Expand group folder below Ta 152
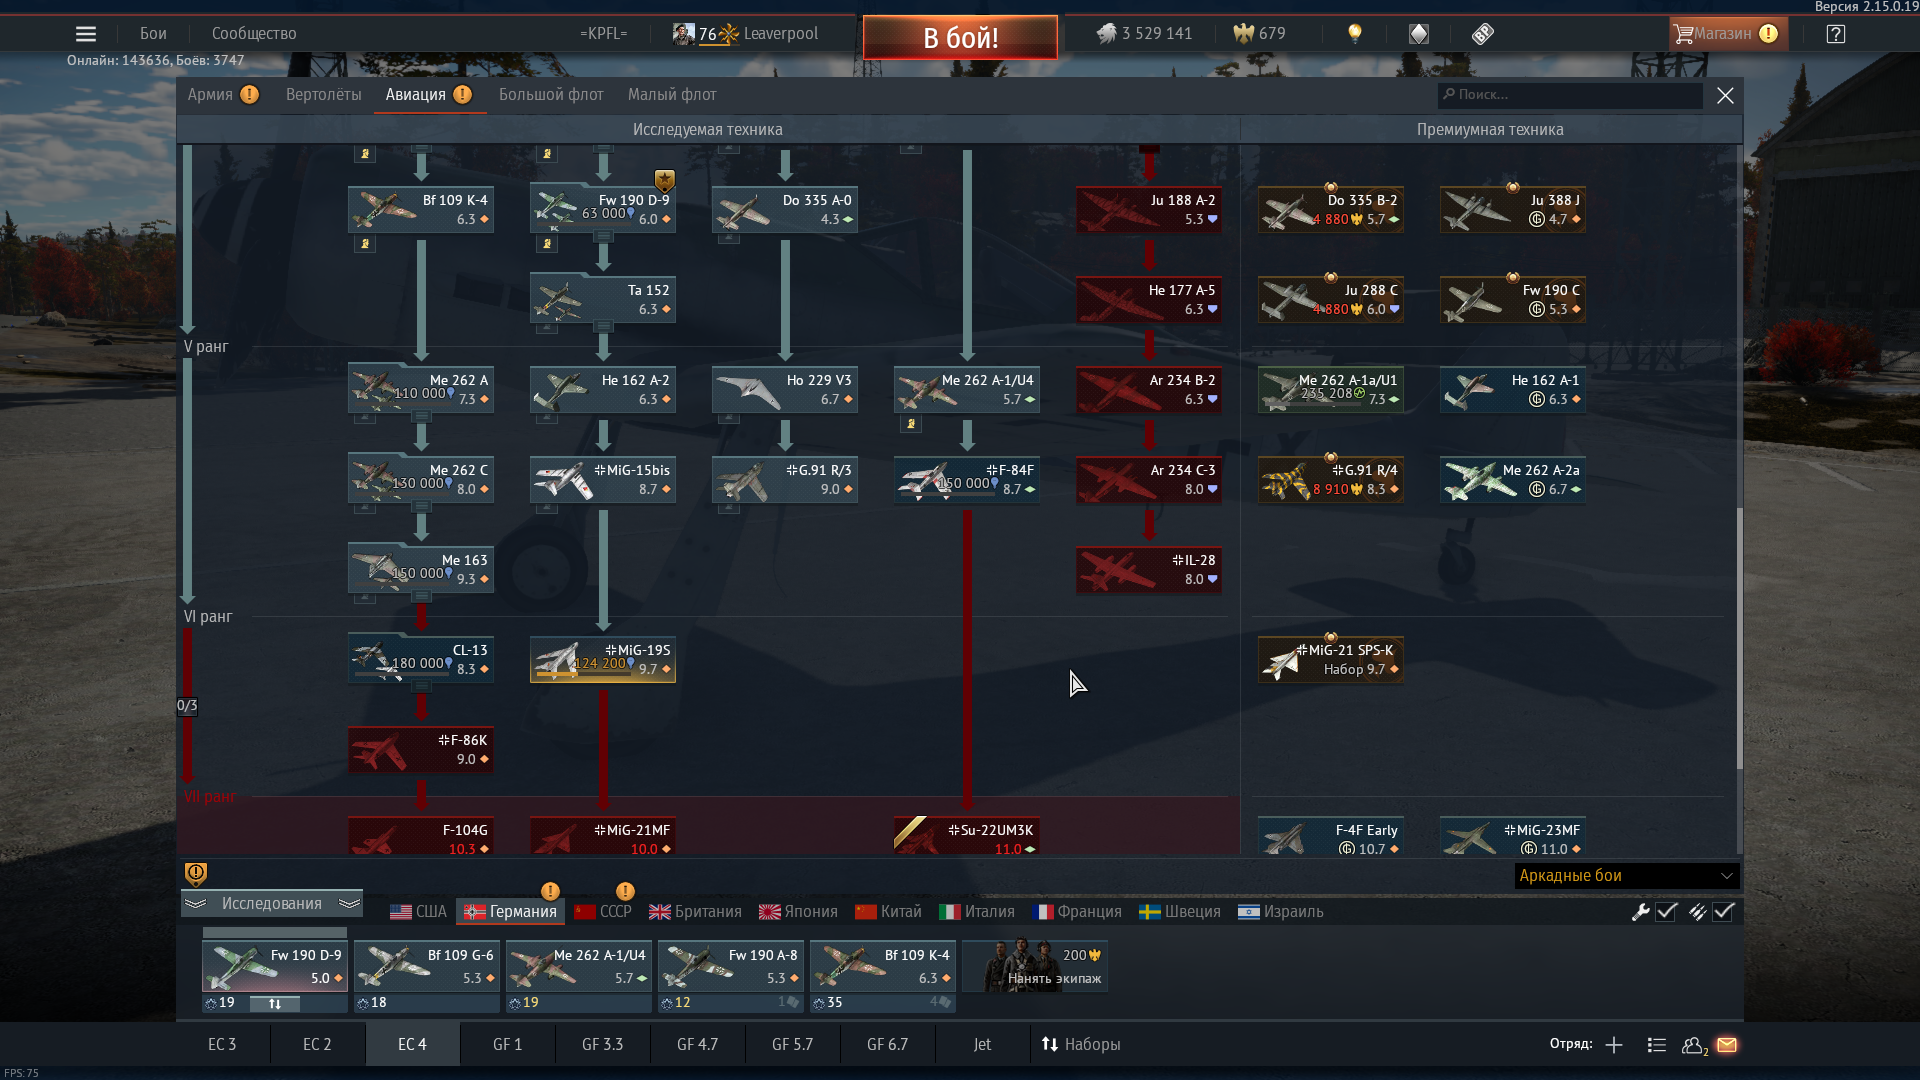The width and height of the screenshot is (1920, 1080). [x=603, y=326]
